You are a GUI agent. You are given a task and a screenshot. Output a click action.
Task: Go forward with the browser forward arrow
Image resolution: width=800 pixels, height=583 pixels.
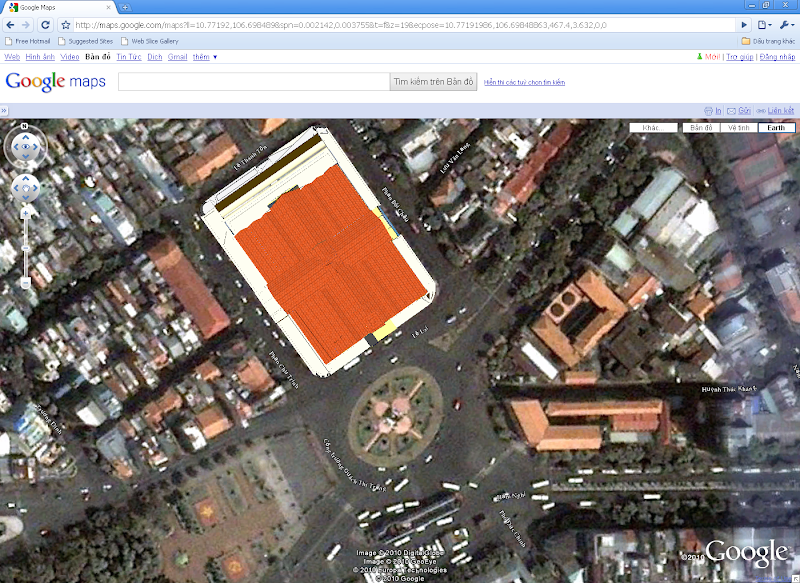pos(27,24)
